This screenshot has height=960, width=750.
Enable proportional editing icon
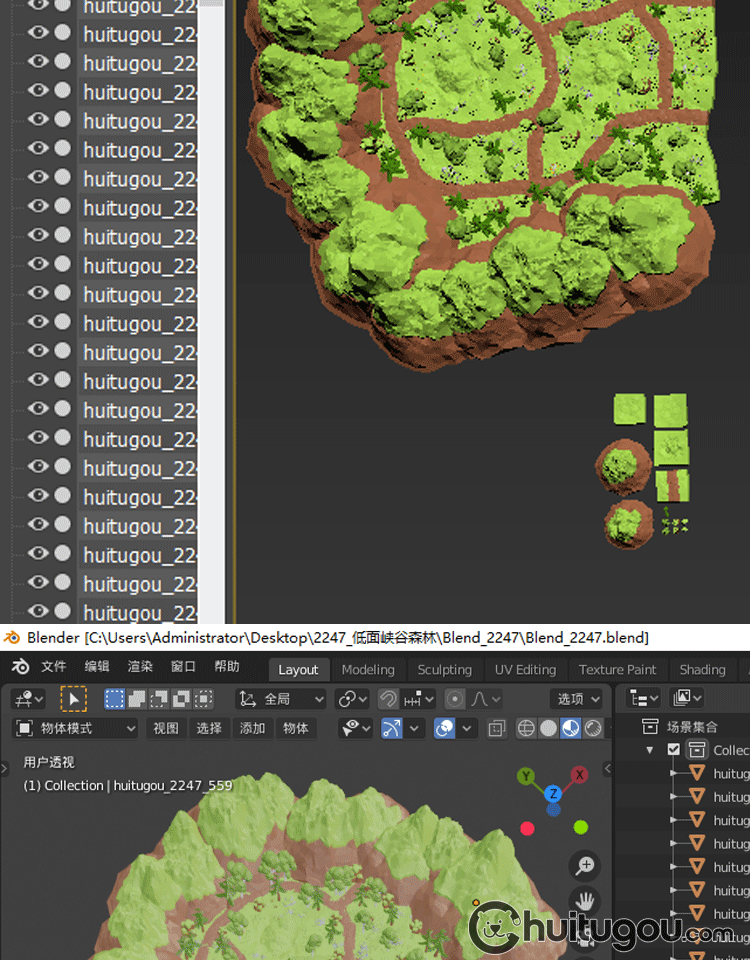(x=455, y=699)
